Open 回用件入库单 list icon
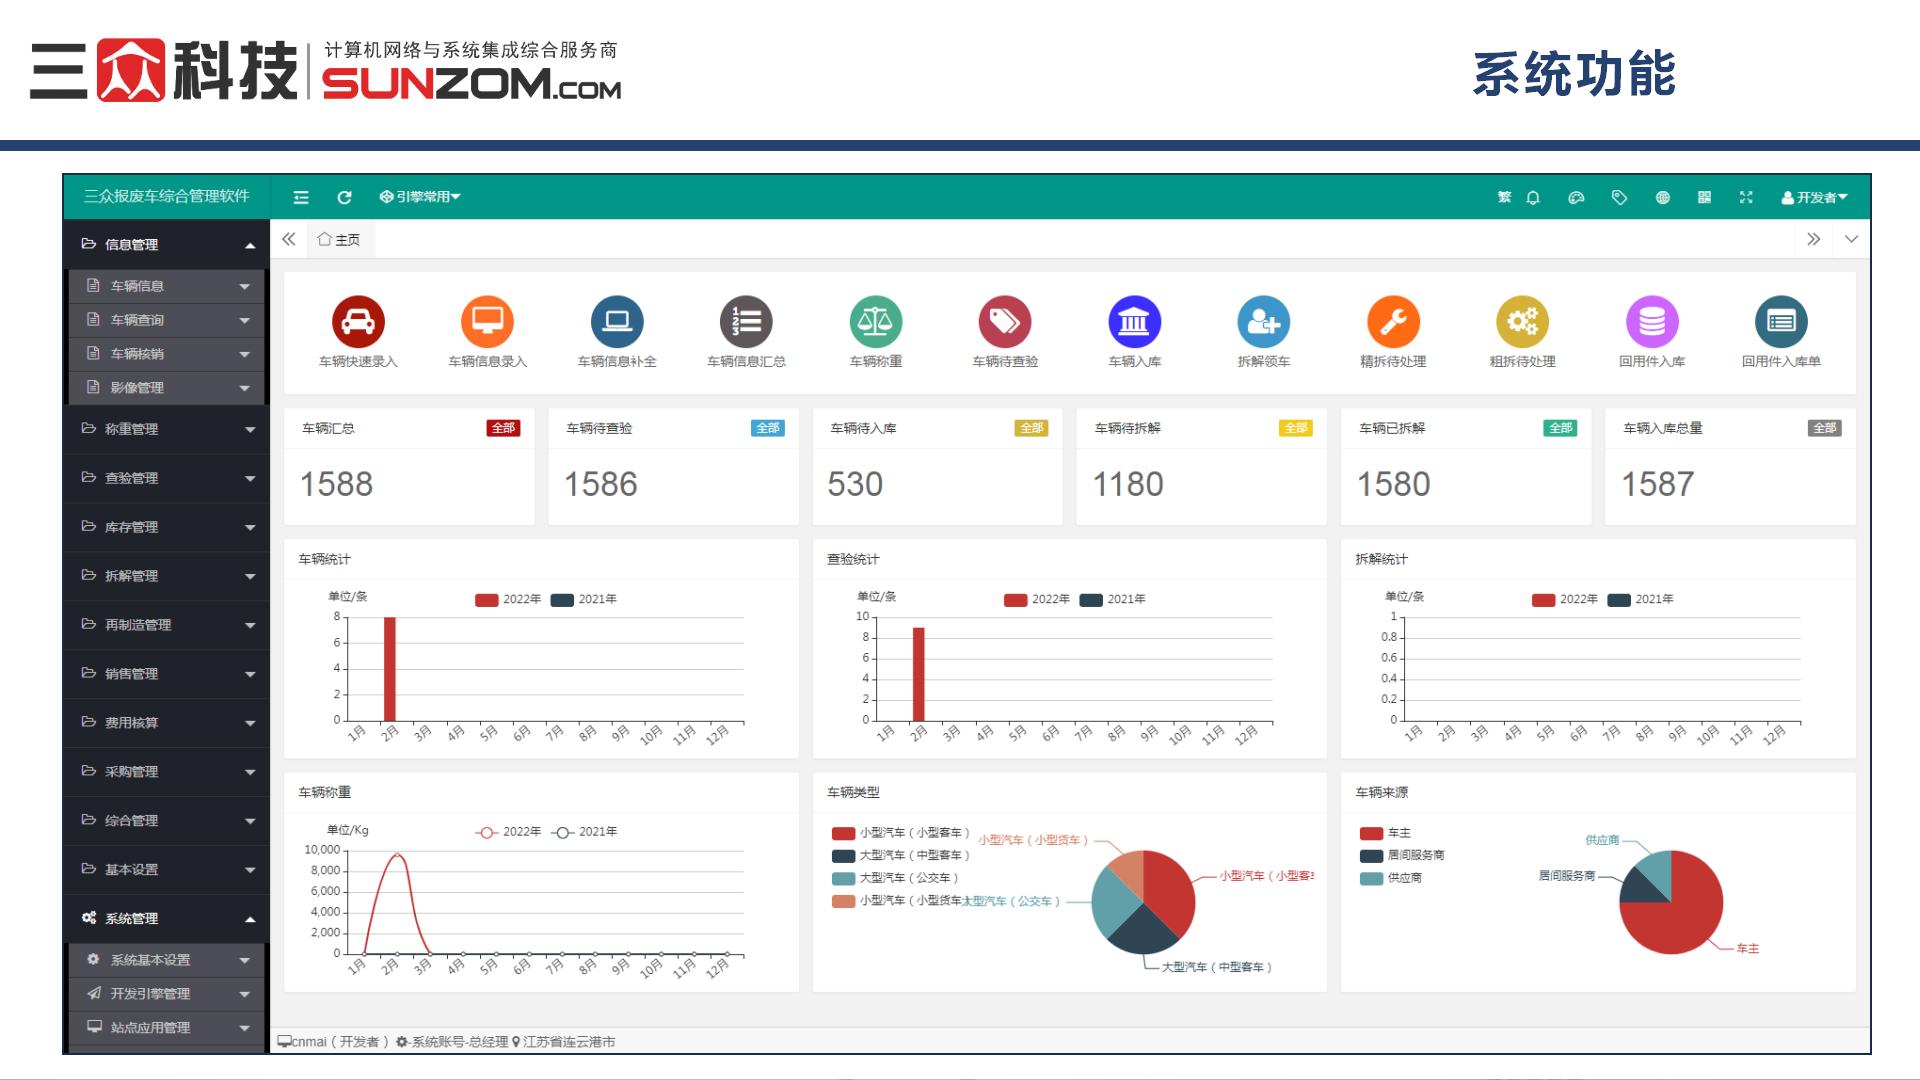1920x1080 pixels. [x=1781, y=321]
